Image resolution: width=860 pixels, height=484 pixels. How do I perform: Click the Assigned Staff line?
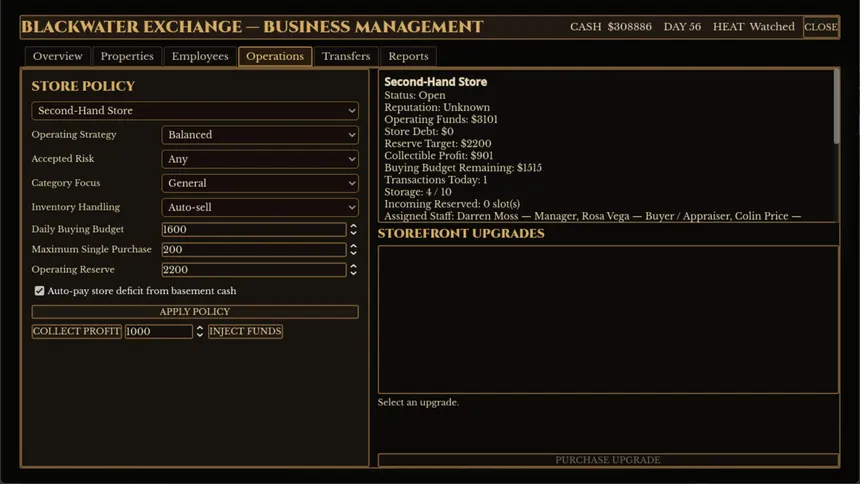pos(592,216)
